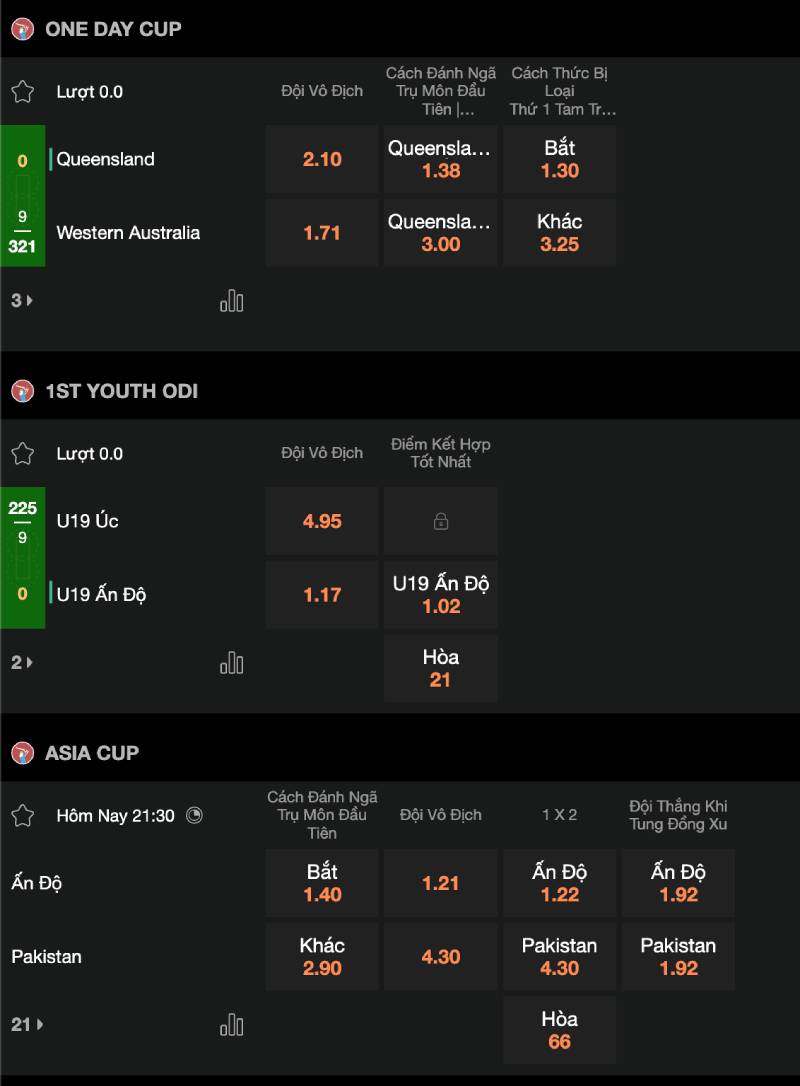The image size is (800, 1086).
Task: Expand 21 more markets for Asia Cup match
Action: (x=27, y=1024)
